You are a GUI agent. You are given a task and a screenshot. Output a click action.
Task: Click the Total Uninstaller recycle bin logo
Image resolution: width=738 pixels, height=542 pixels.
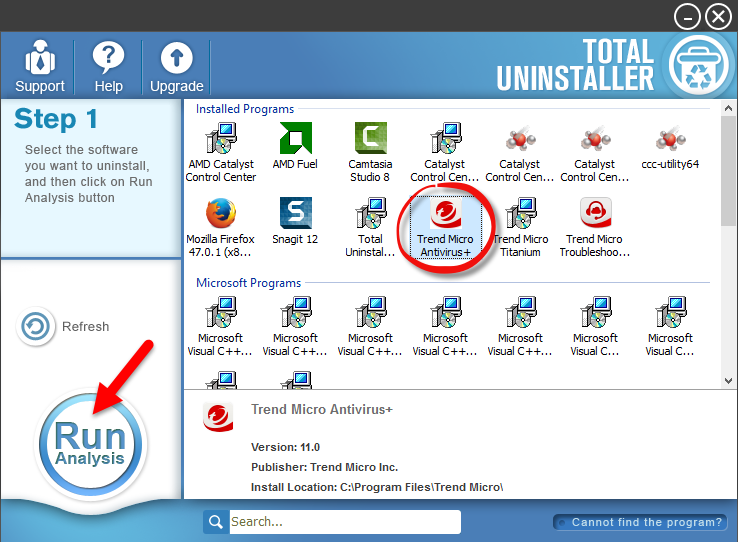[699, 65]
